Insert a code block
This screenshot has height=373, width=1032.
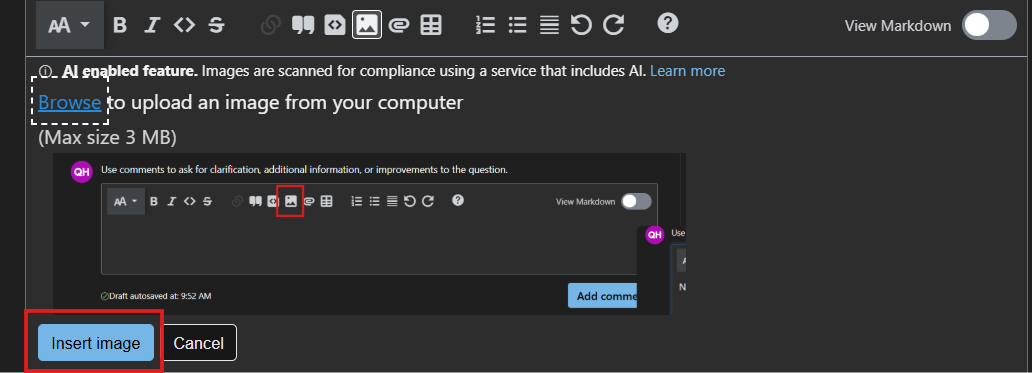(335, 25)
